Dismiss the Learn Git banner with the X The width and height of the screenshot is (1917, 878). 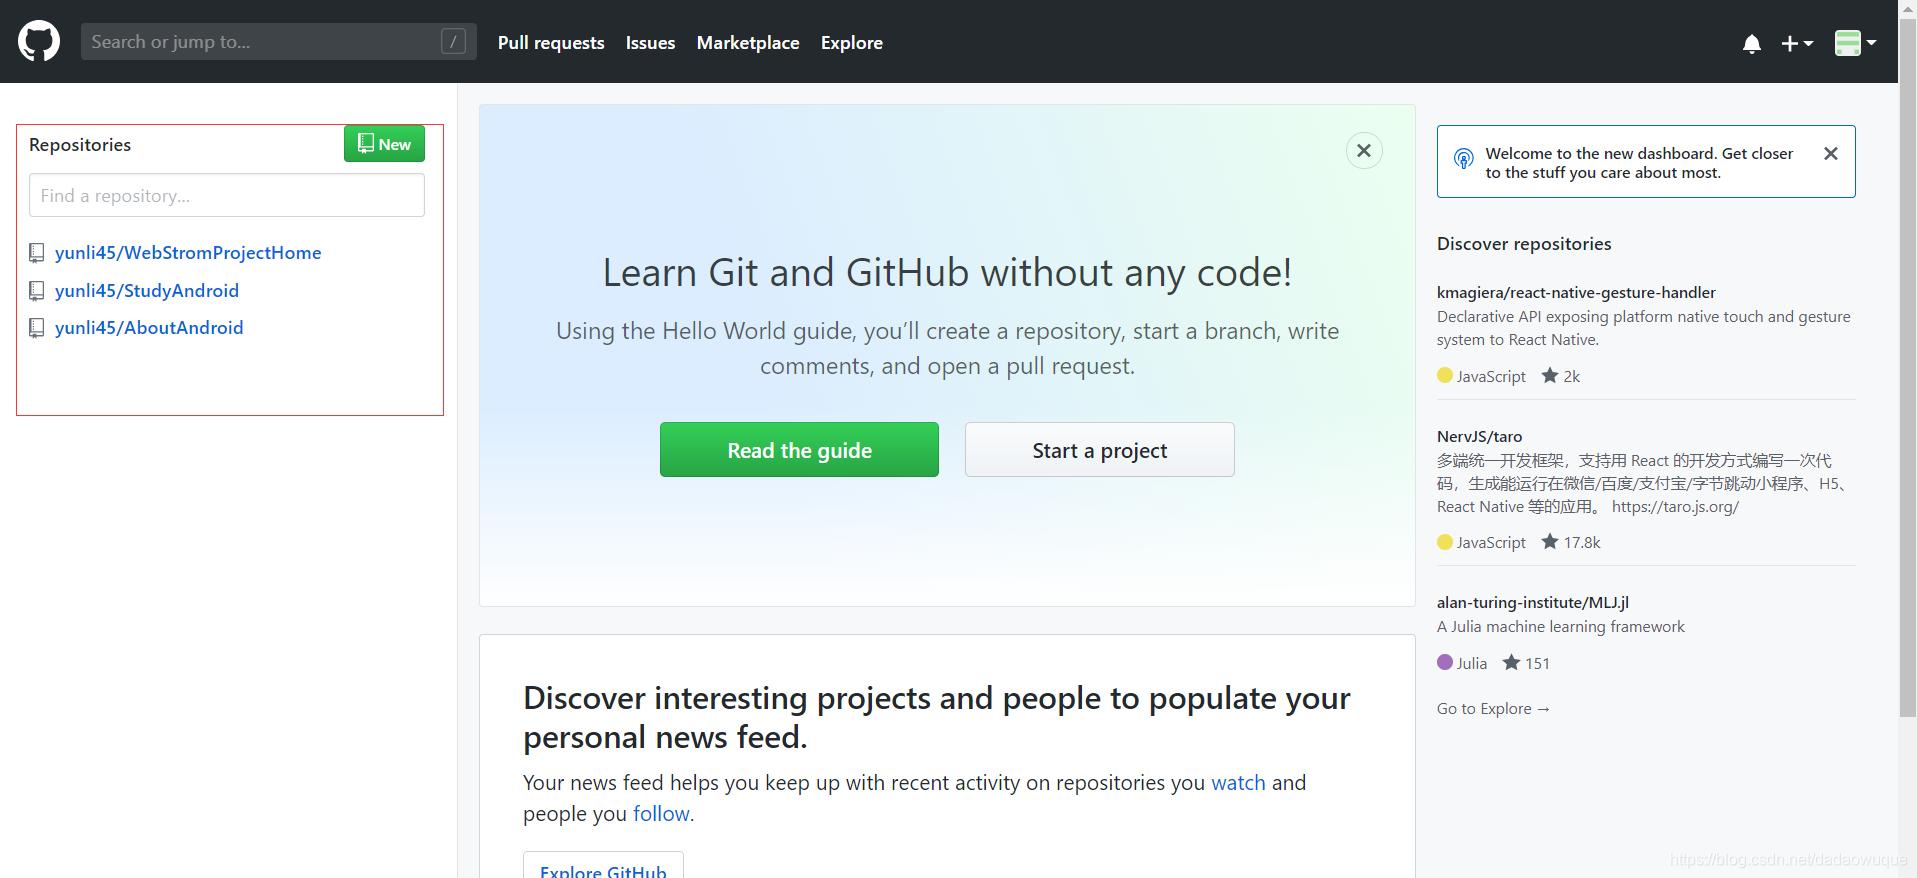pos(1364,151)
